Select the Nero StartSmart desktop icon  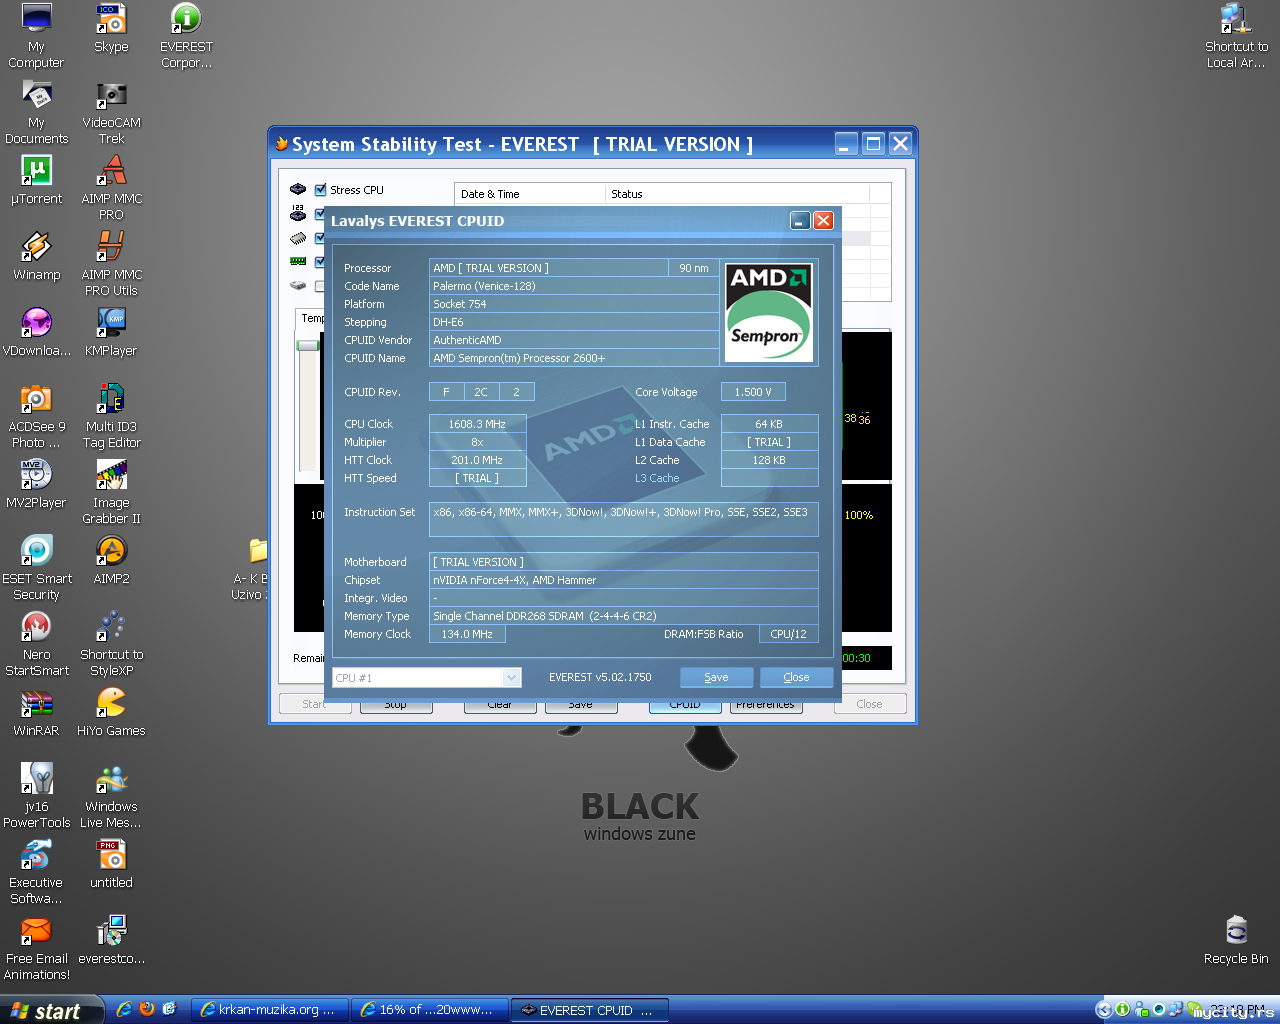pyautogui.click(x=36, y=644)
